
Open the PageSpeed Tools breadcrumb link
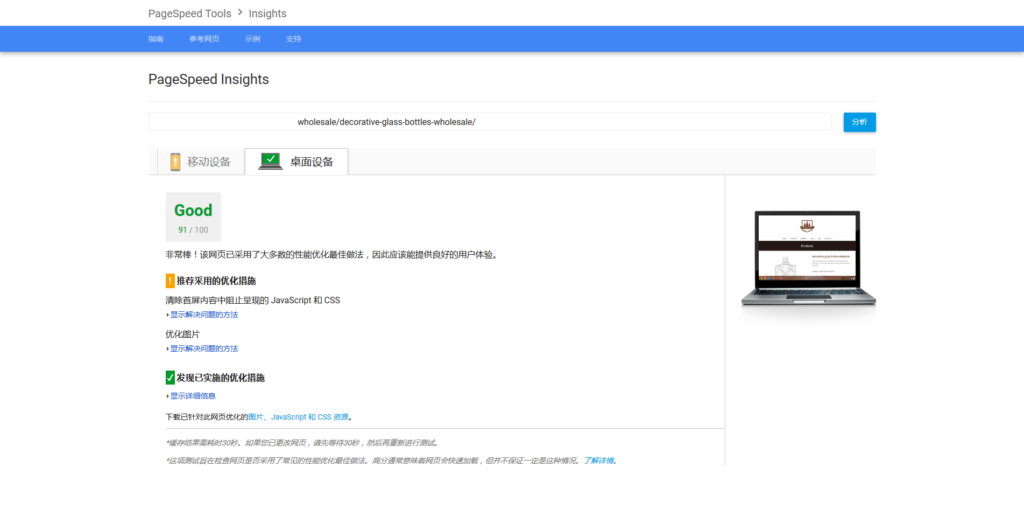click(x=189, y=13)
